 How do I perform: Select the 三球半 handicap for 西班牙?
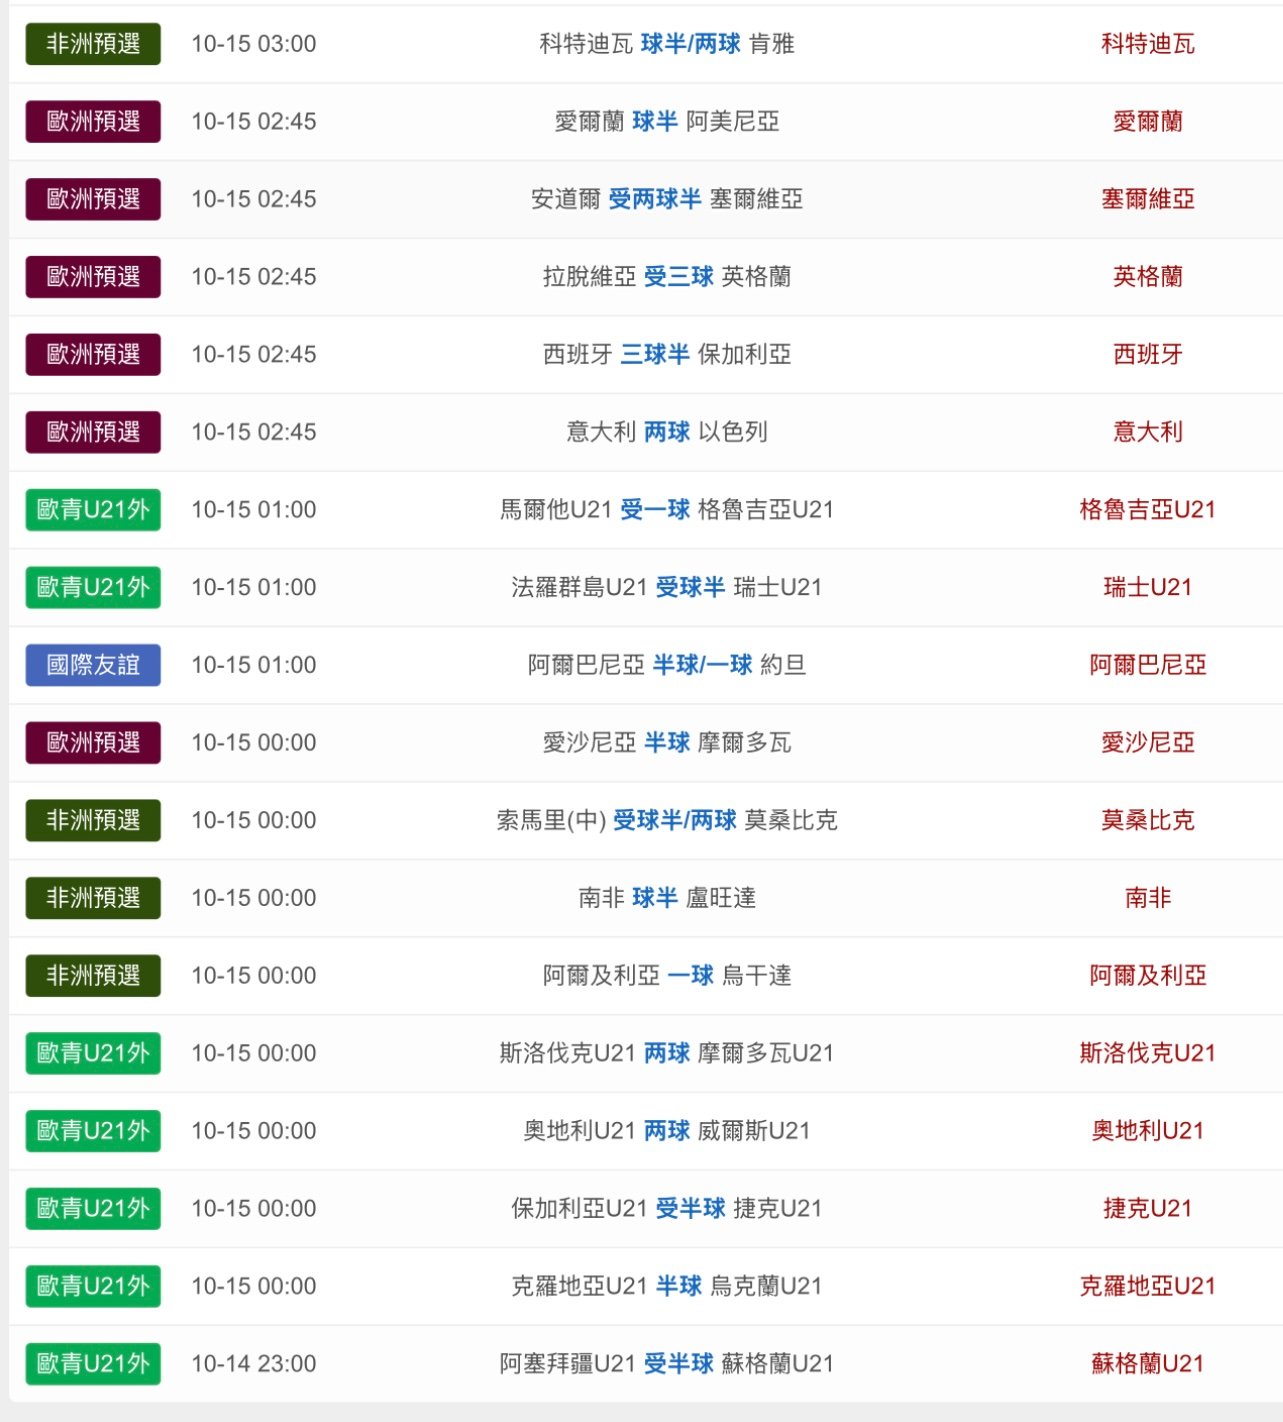coord(655,354)
